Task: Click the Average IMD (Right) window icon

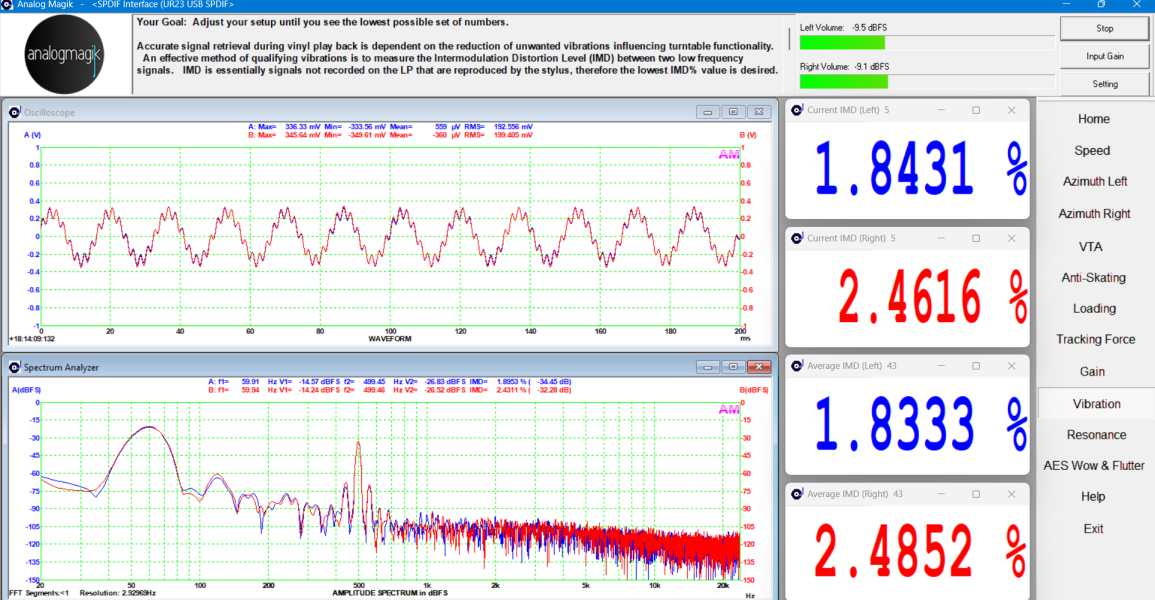Action: (796, 494)
